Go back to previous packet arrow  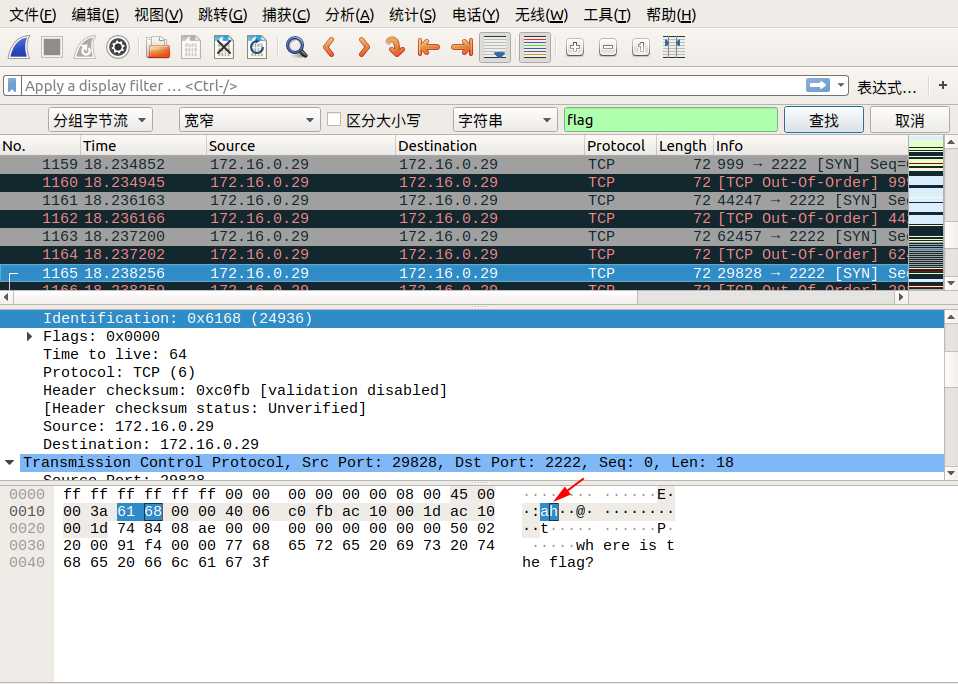click(x=329, y=47)
